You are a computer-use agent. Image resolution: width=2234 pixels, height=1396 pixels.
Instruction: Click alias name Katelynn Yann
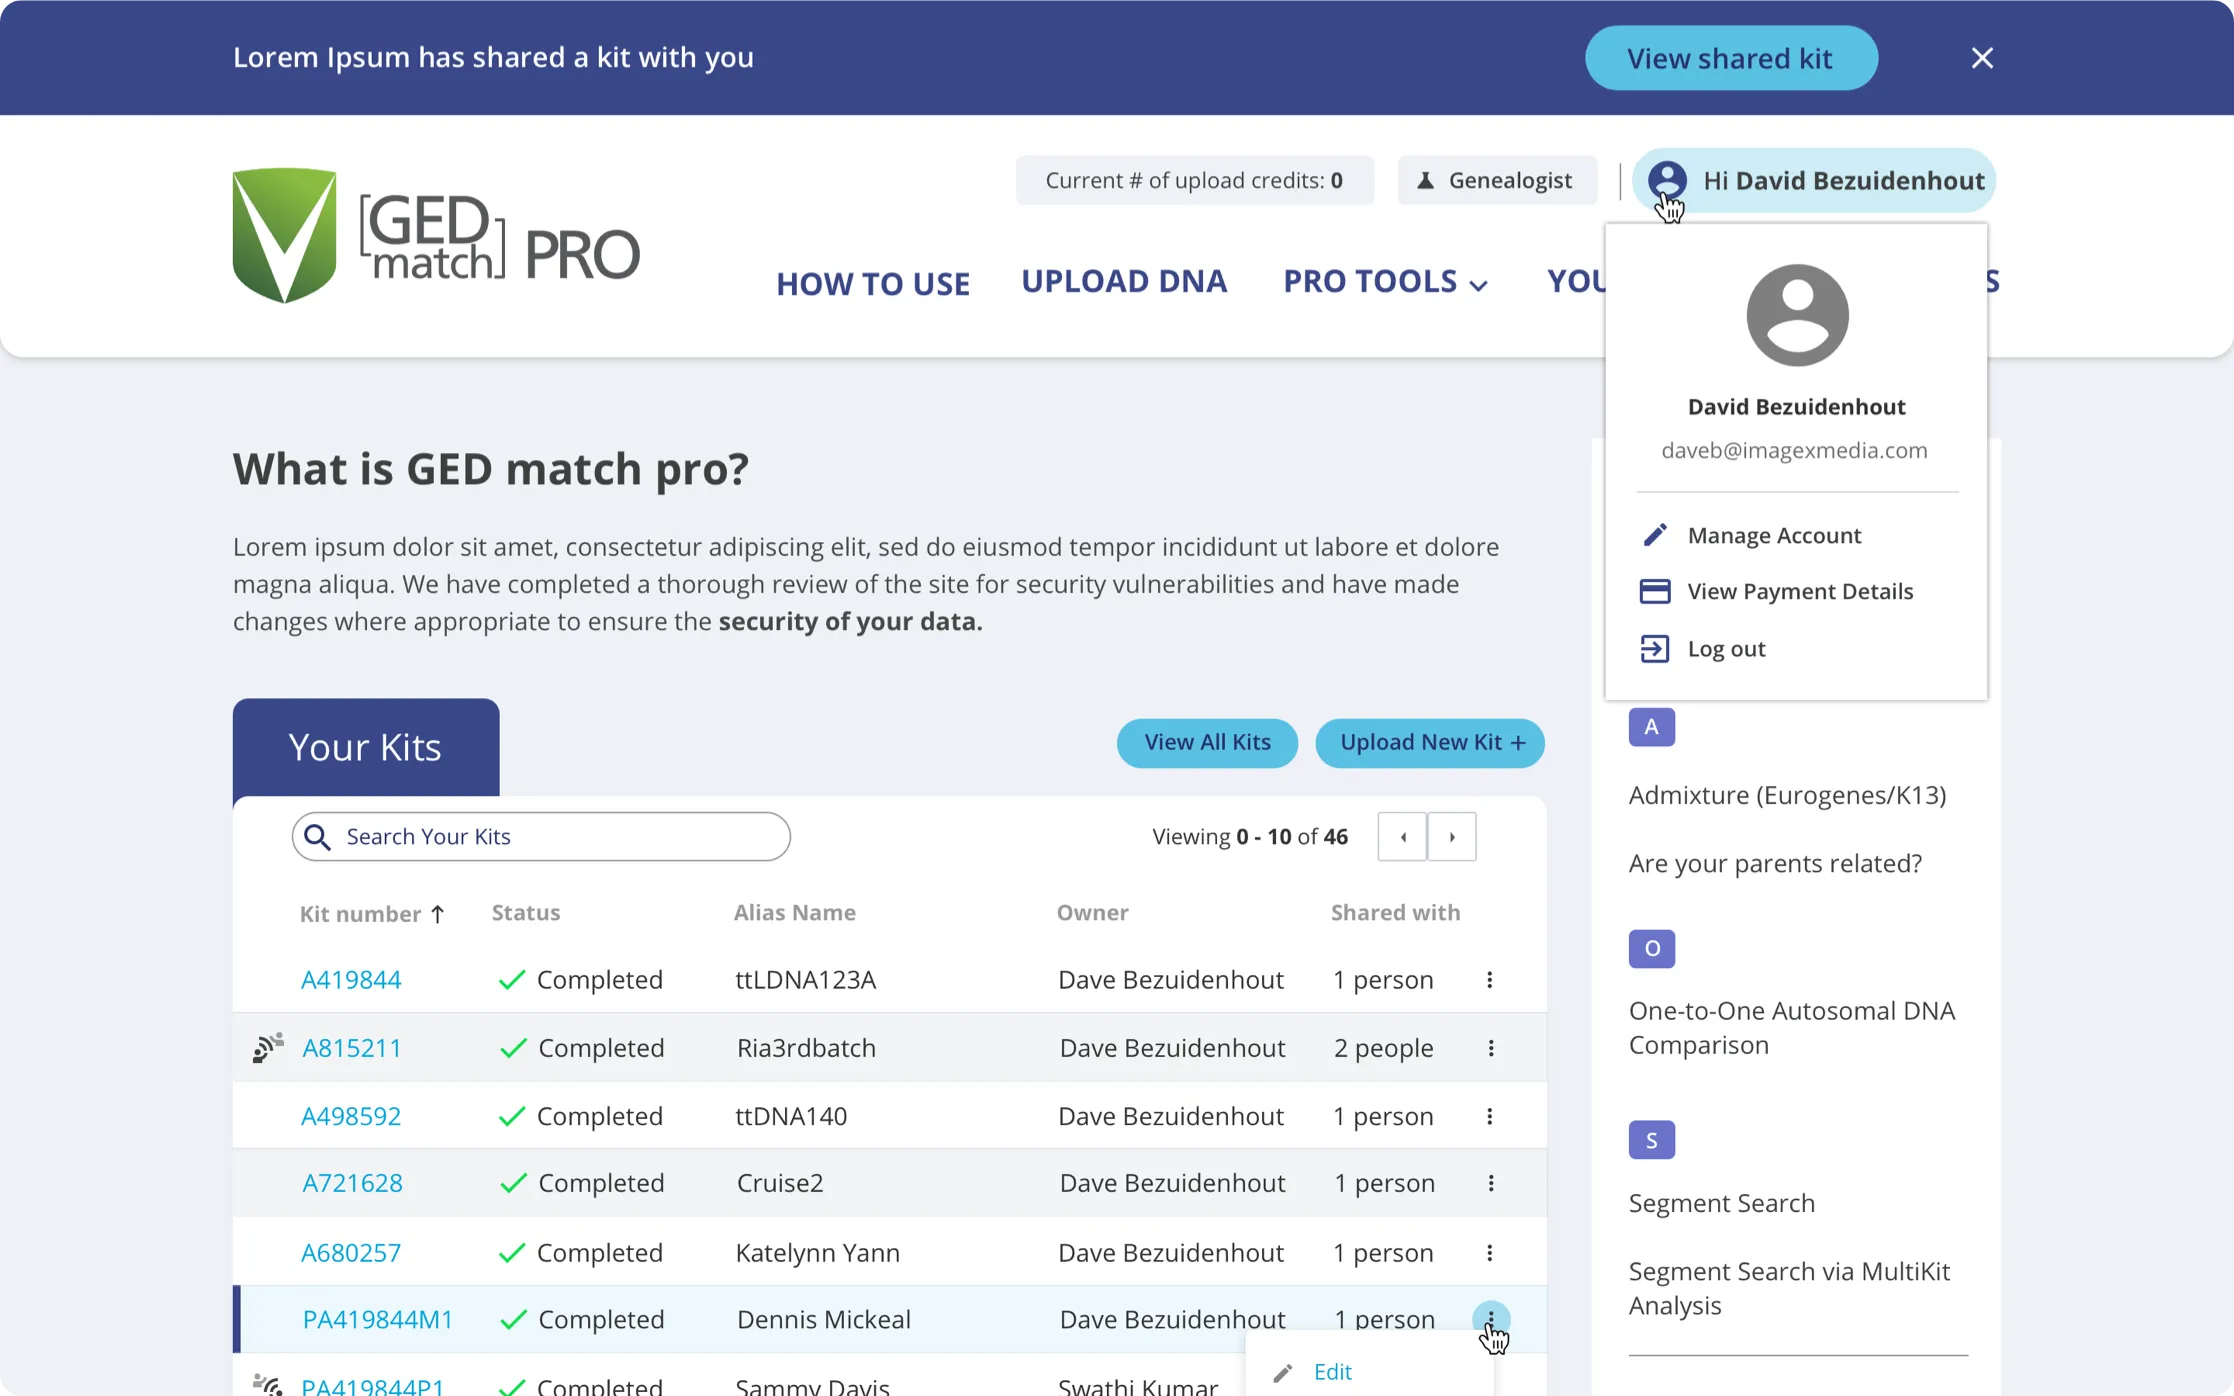(818, 1253)
